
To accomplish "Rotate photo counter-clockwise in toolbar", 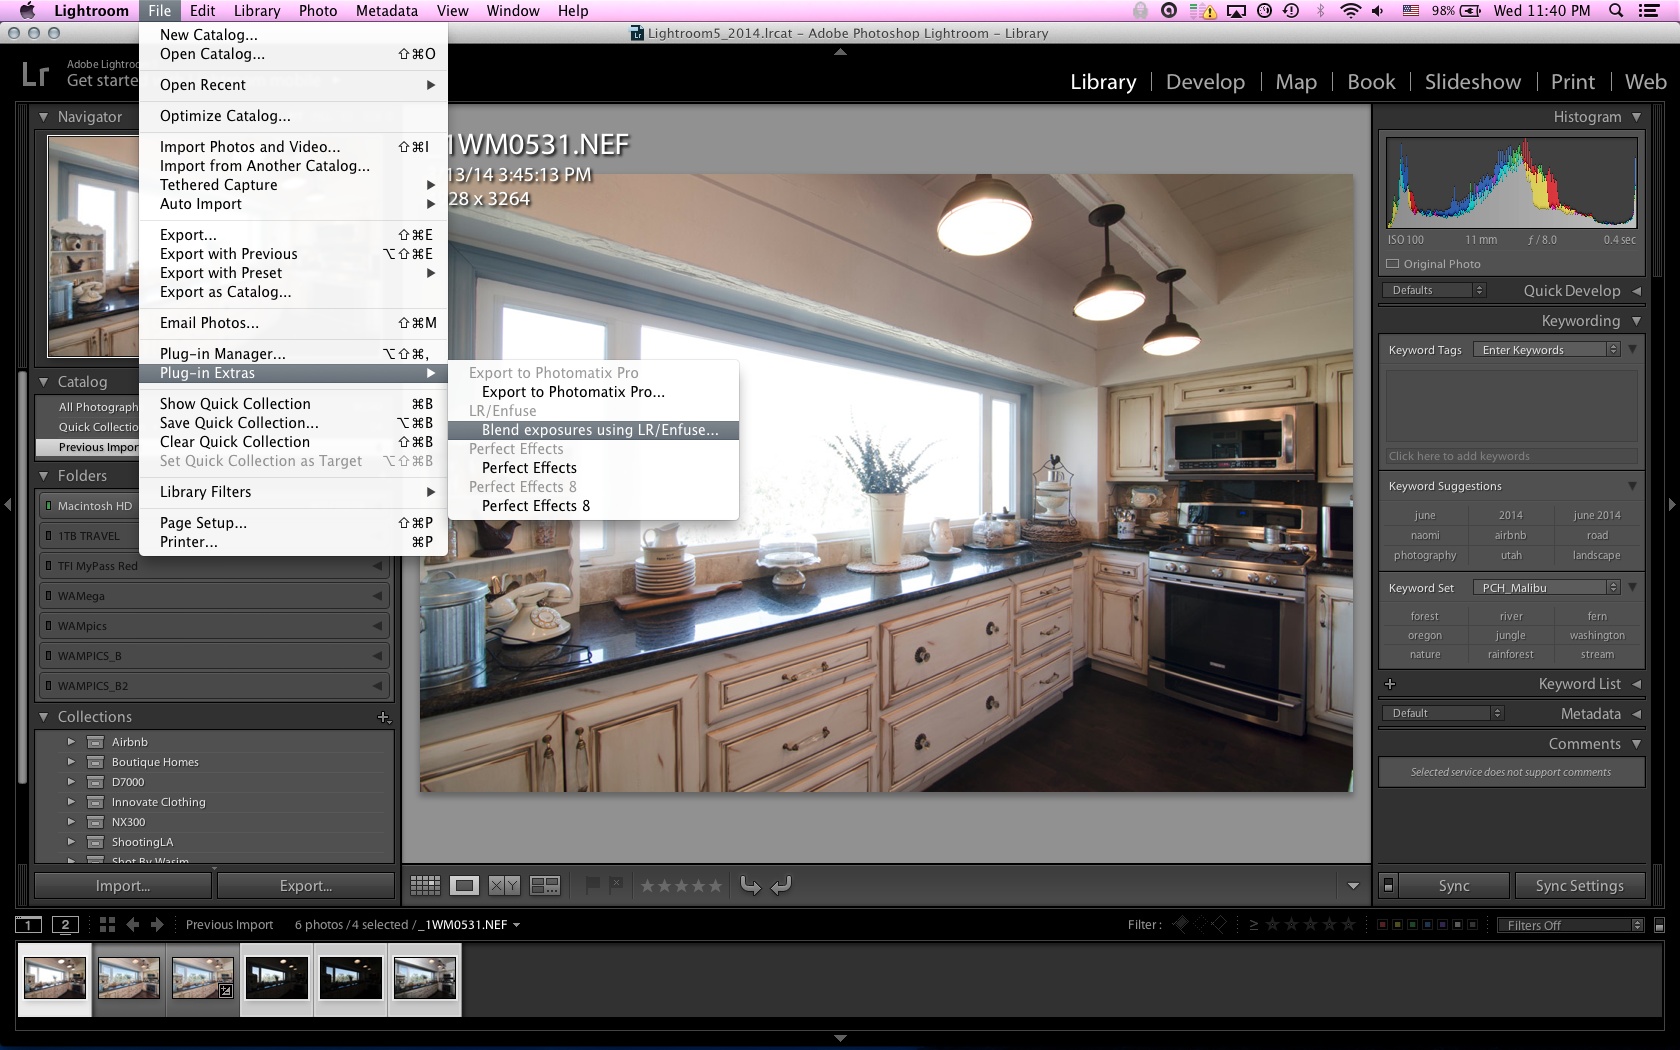I will coord(750,885).
